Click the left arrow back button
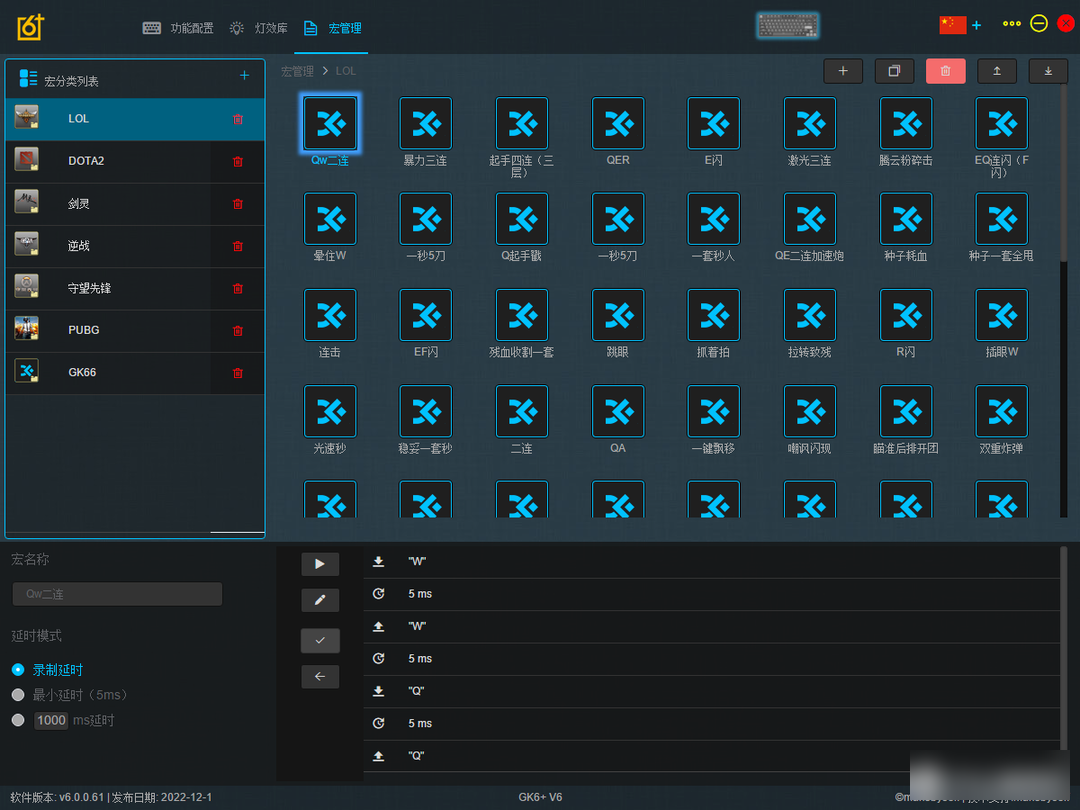 (320, 676)
